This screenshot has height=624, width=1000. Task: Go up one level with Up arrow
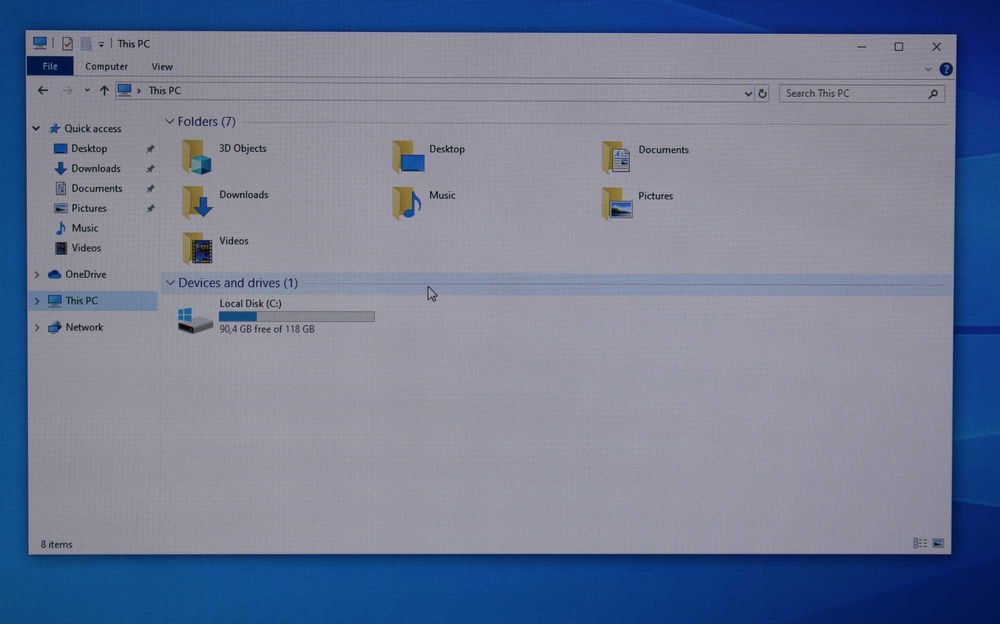(x=104, y=91)
